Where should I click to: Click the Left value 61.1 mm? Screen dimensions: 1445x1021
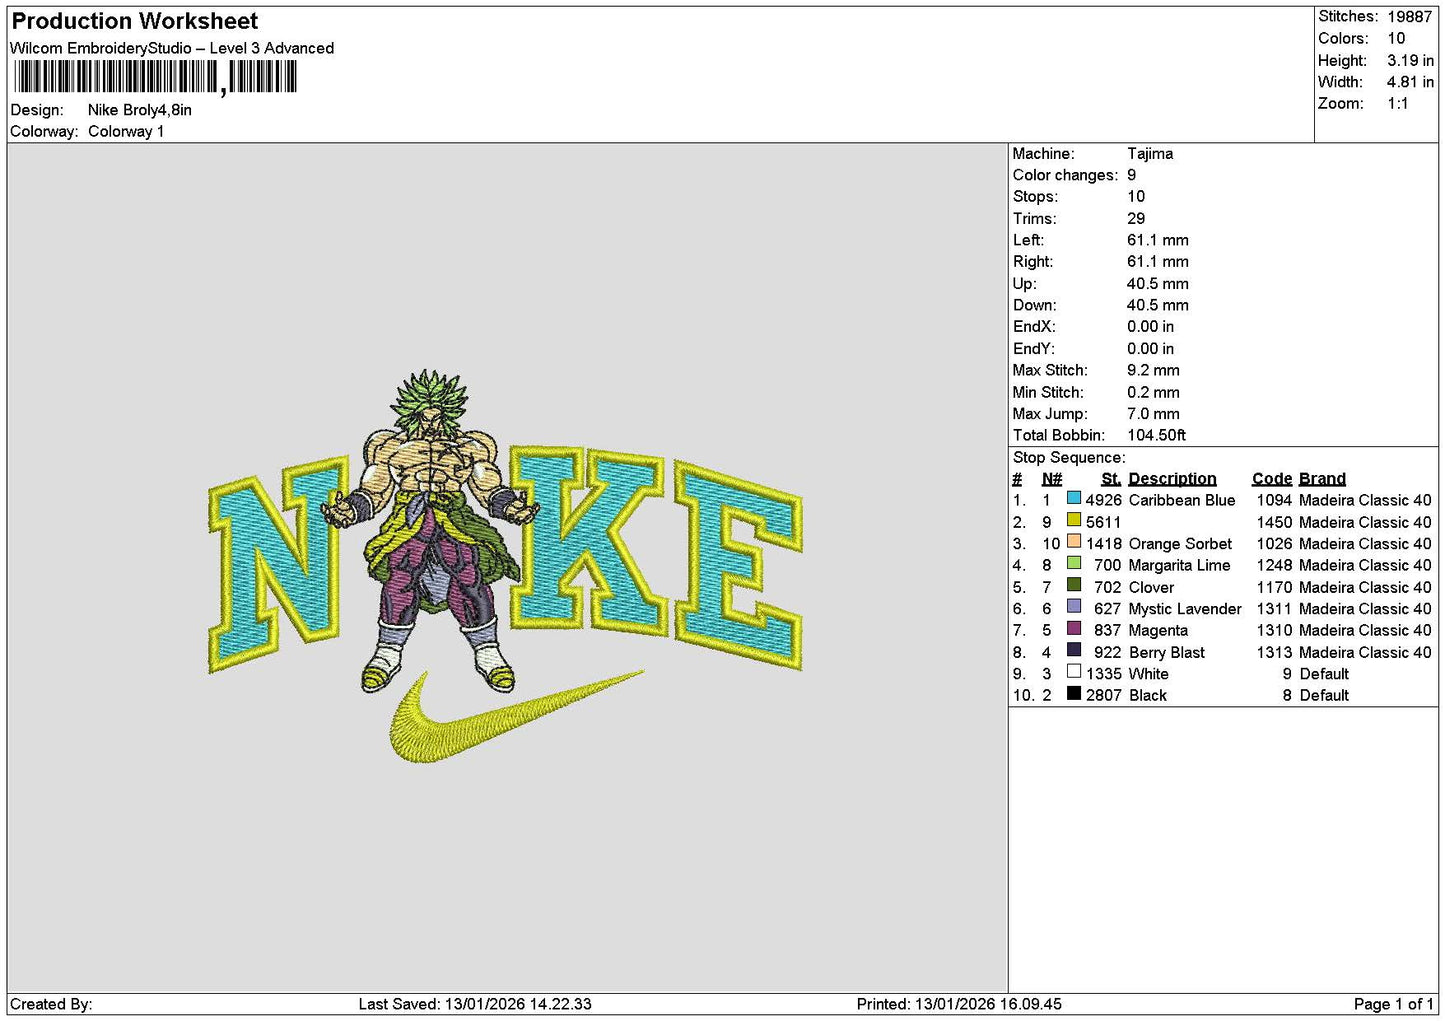pyautogui.click(x=1157, y=241)
